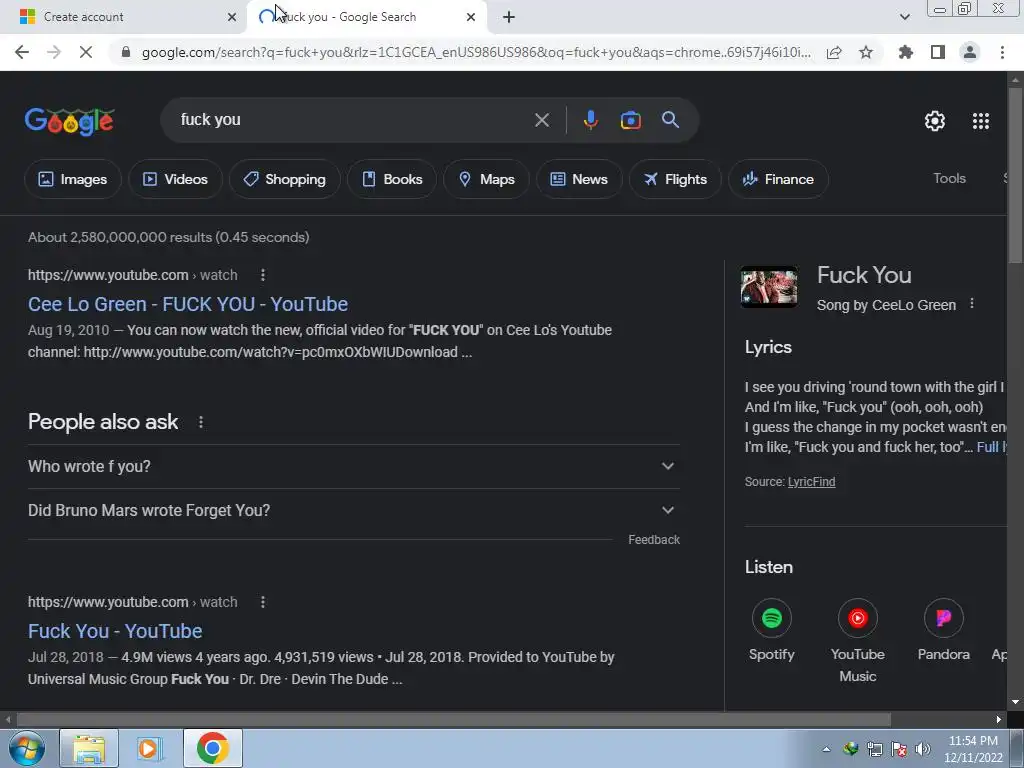Click the network tray icon
1024x768 pixels.
pos(874,749)
